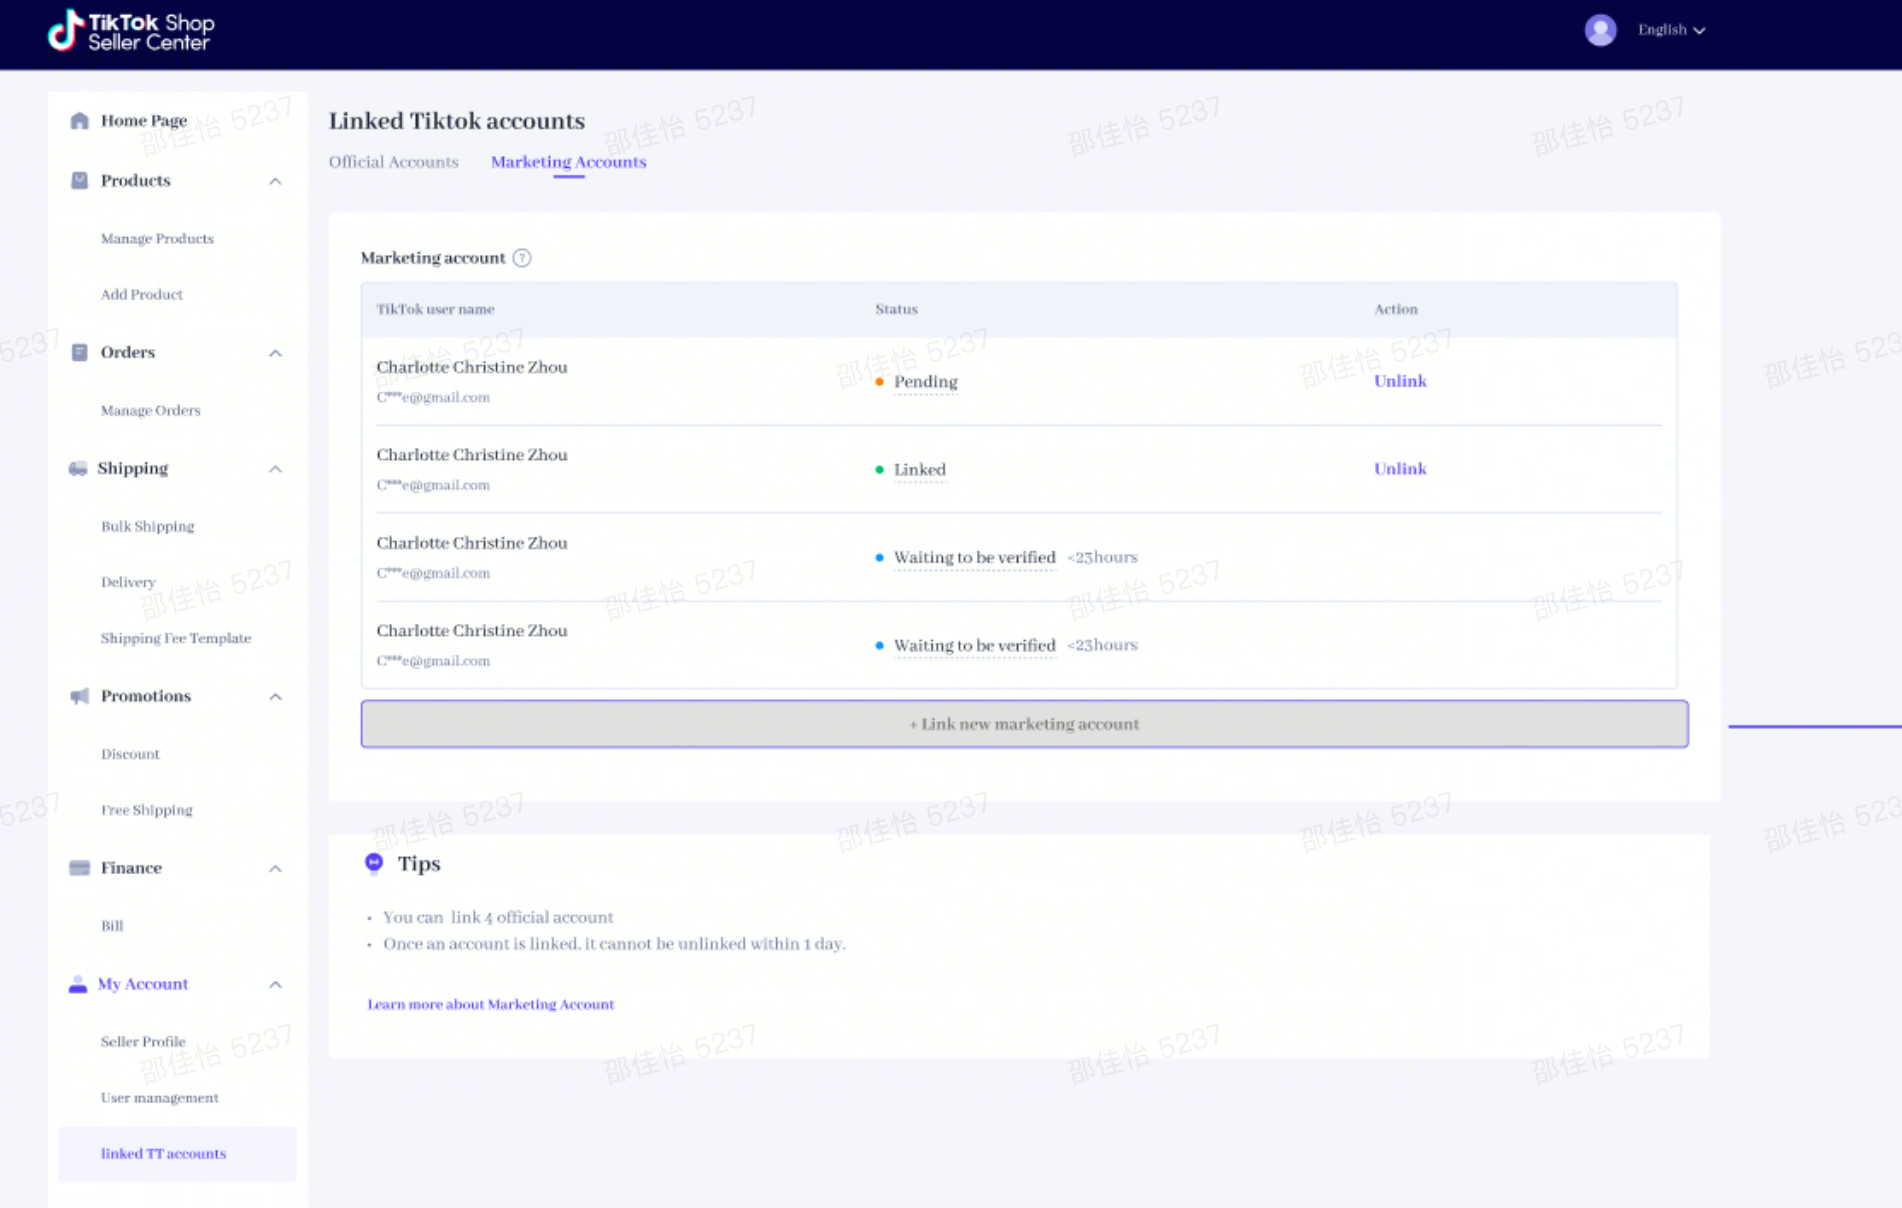This screenshot has width=1902, height=1208.
Task: Open Learn more about Marketing Account link
Action: pyautogui.click(x=490, y=1004)
